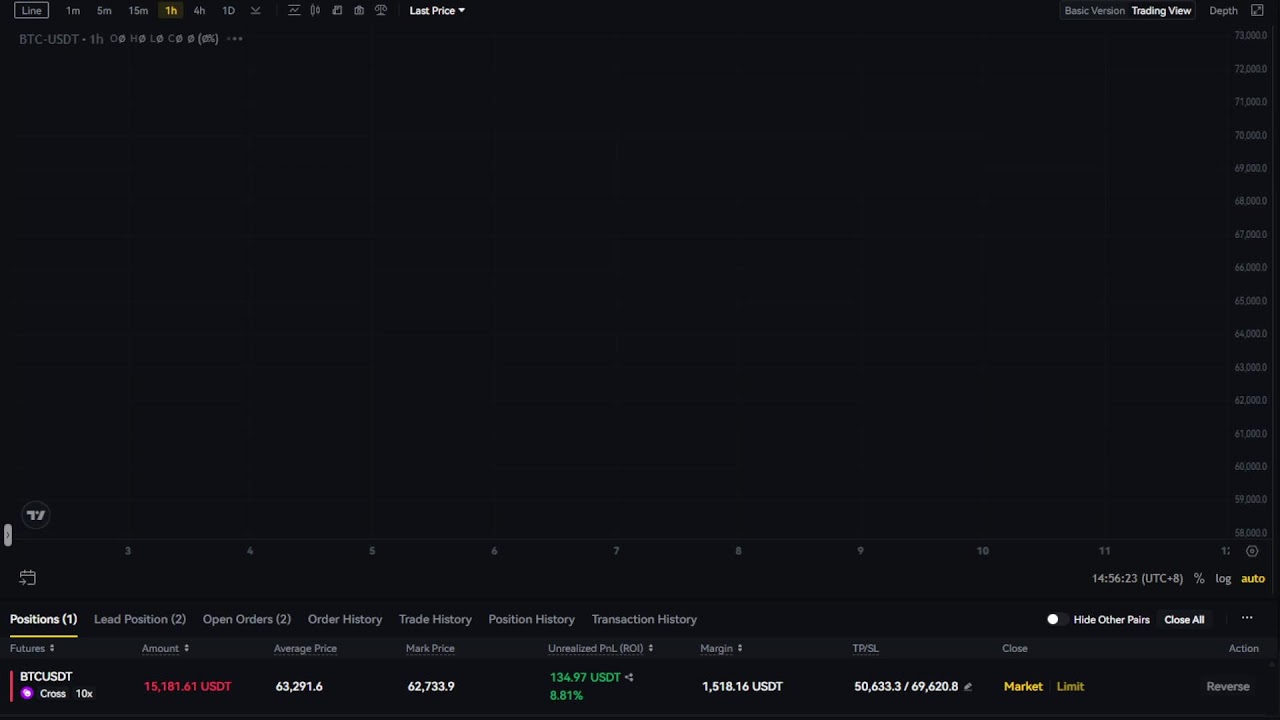Select the Trading View chart
This screenshot has height=720, width=1280.
[1161, 10]
